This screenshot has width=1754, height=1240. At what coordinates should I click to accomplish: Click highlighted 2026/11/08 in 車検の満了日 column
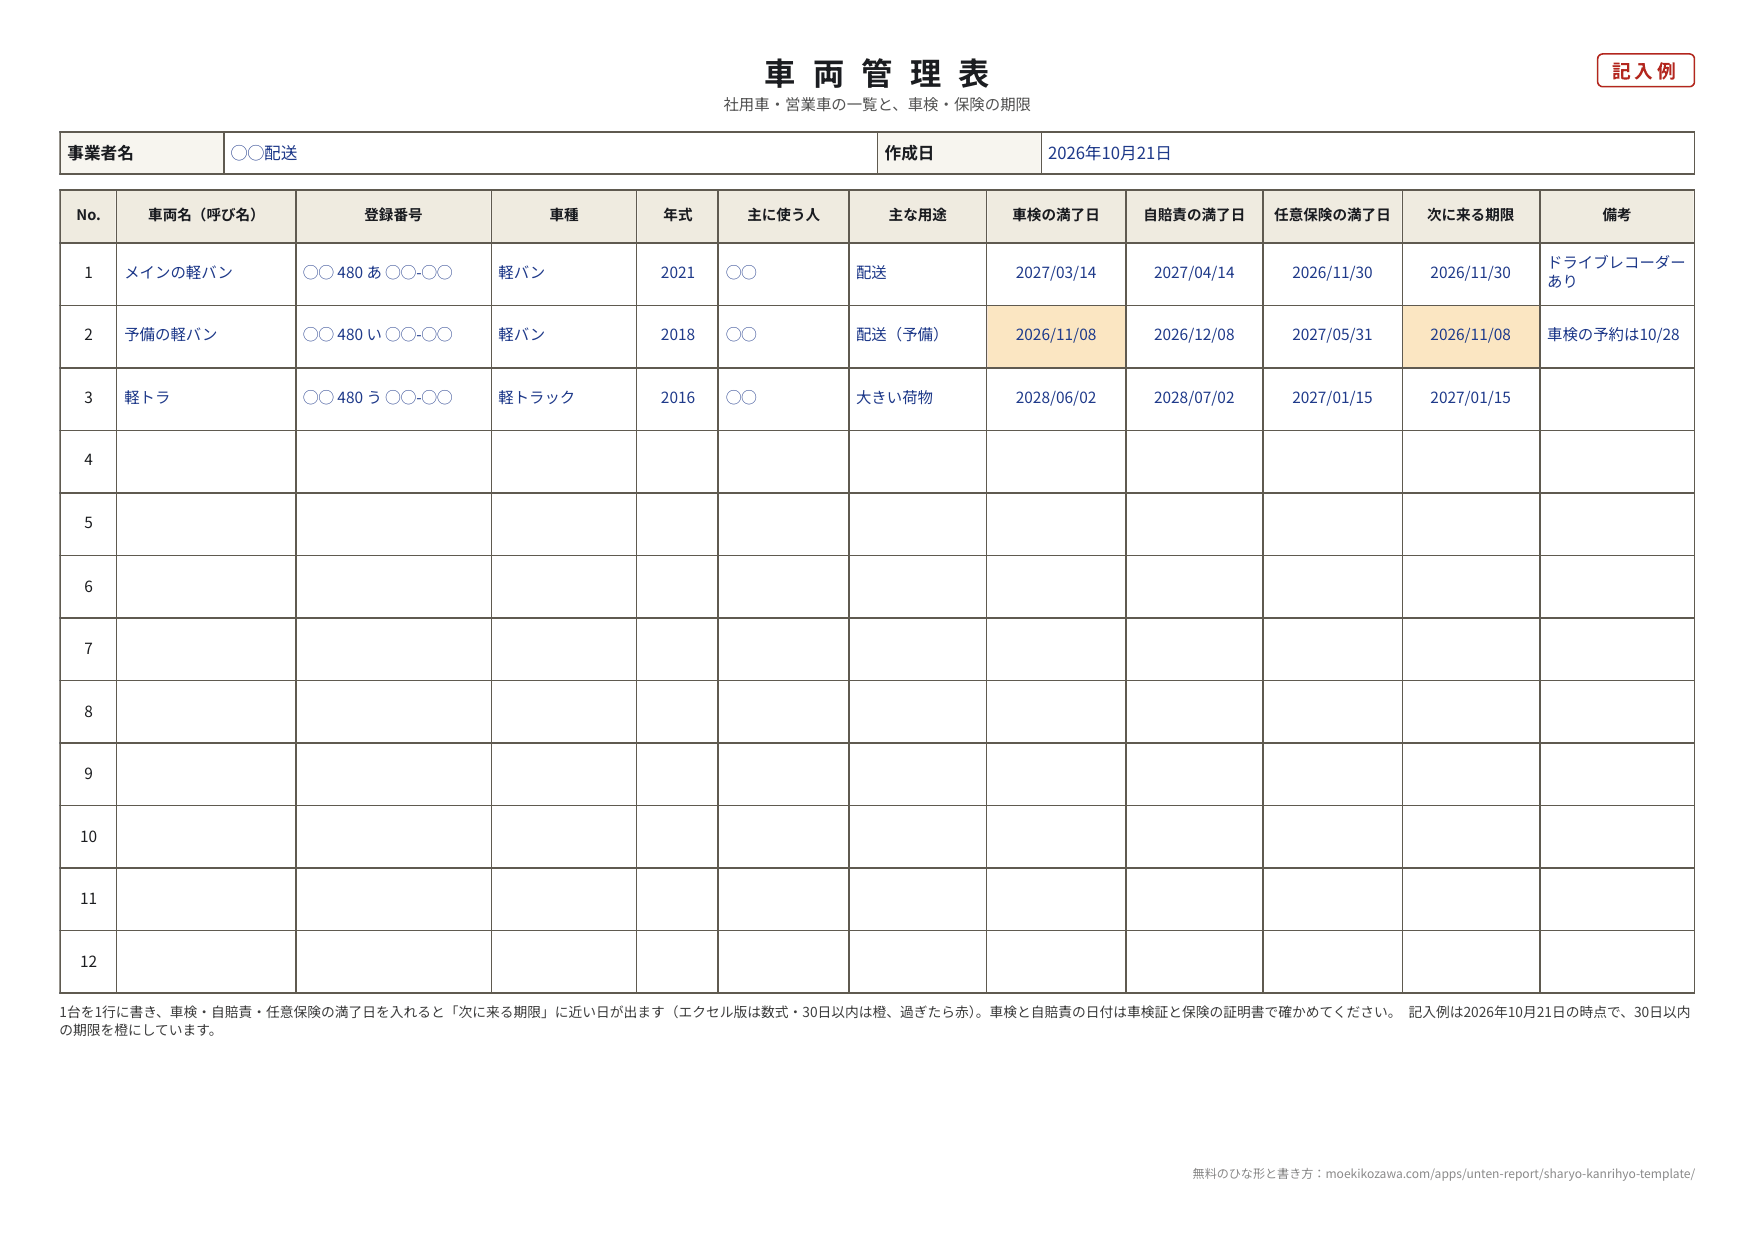(x=1056, y=335)
